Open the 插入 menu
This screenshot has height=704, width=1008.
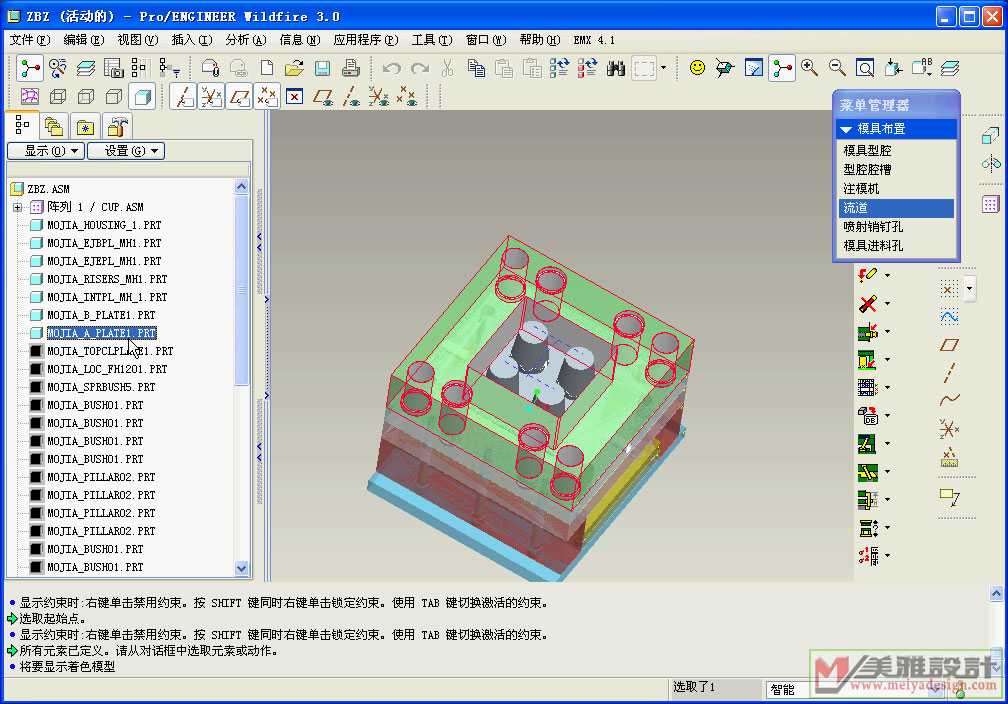tap(192, 40)
